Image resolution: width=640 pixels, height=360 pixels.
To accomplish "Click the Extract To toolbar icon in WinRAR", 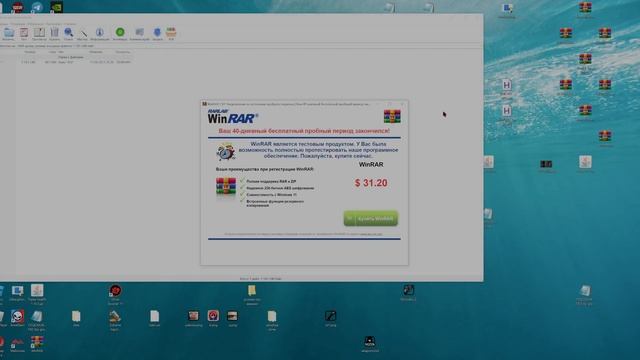I will 9,33.
